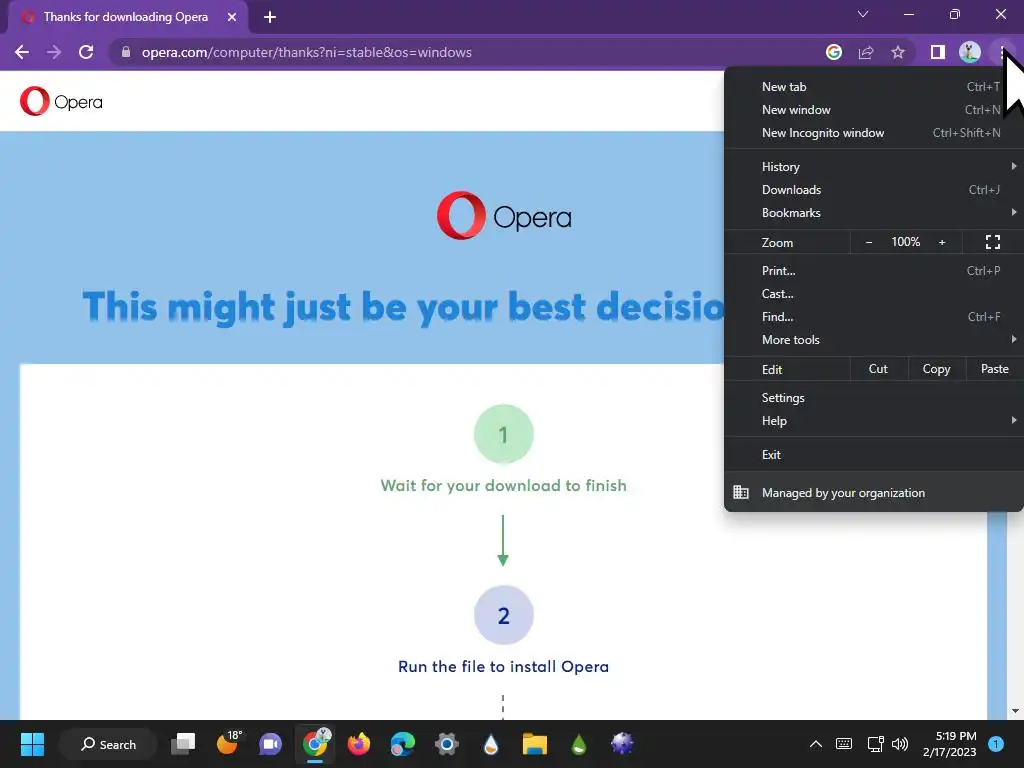
Task: Launch Microsoft Edge from the taskbar
Action: pos(402,744)
